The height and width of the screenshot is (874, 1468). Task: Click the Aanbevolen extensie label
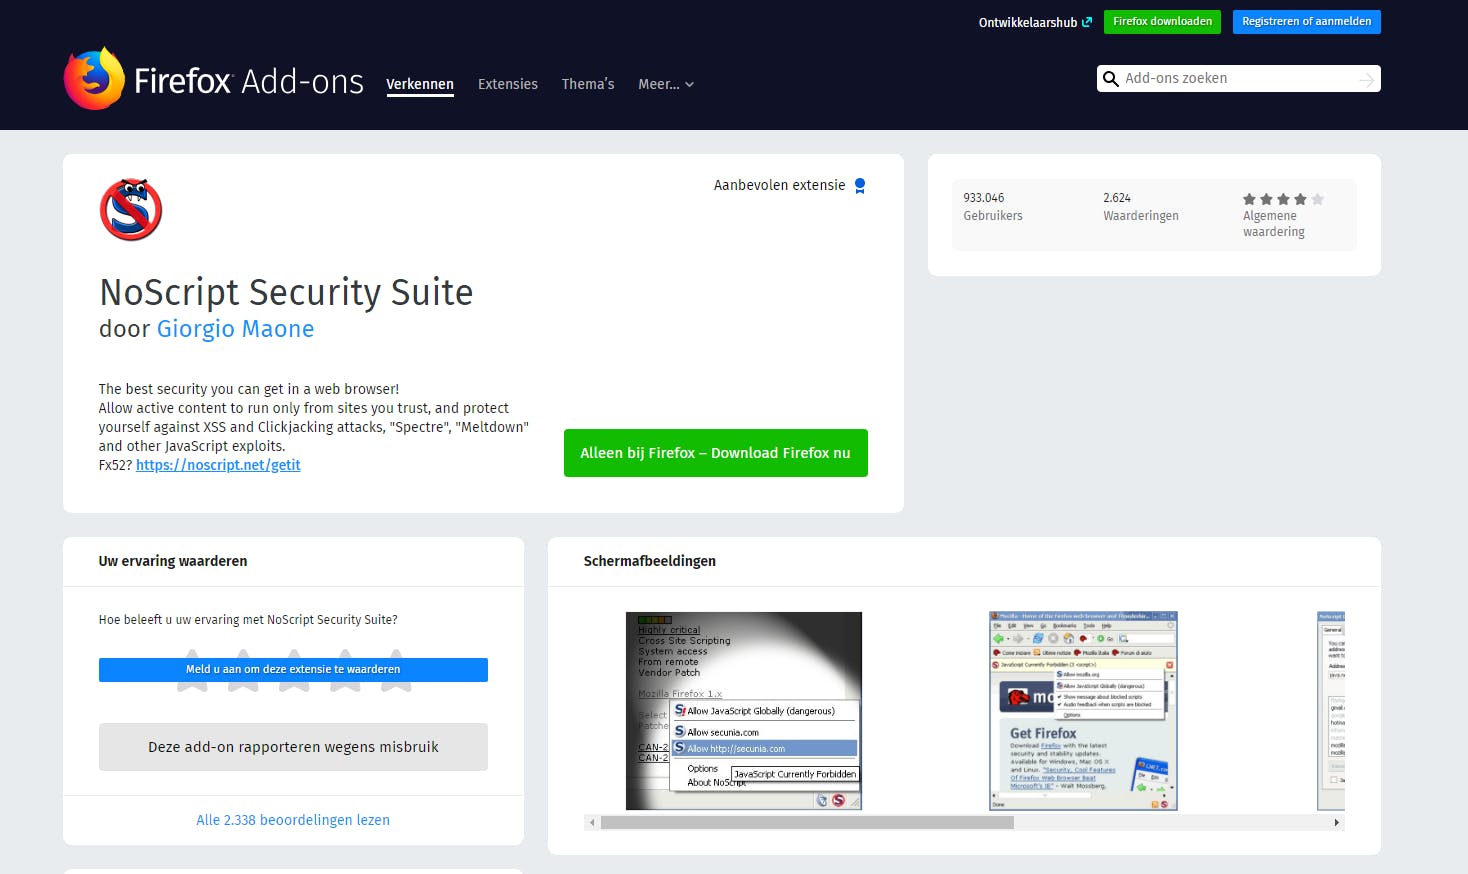pyautogui.click(x=780, y=185)
